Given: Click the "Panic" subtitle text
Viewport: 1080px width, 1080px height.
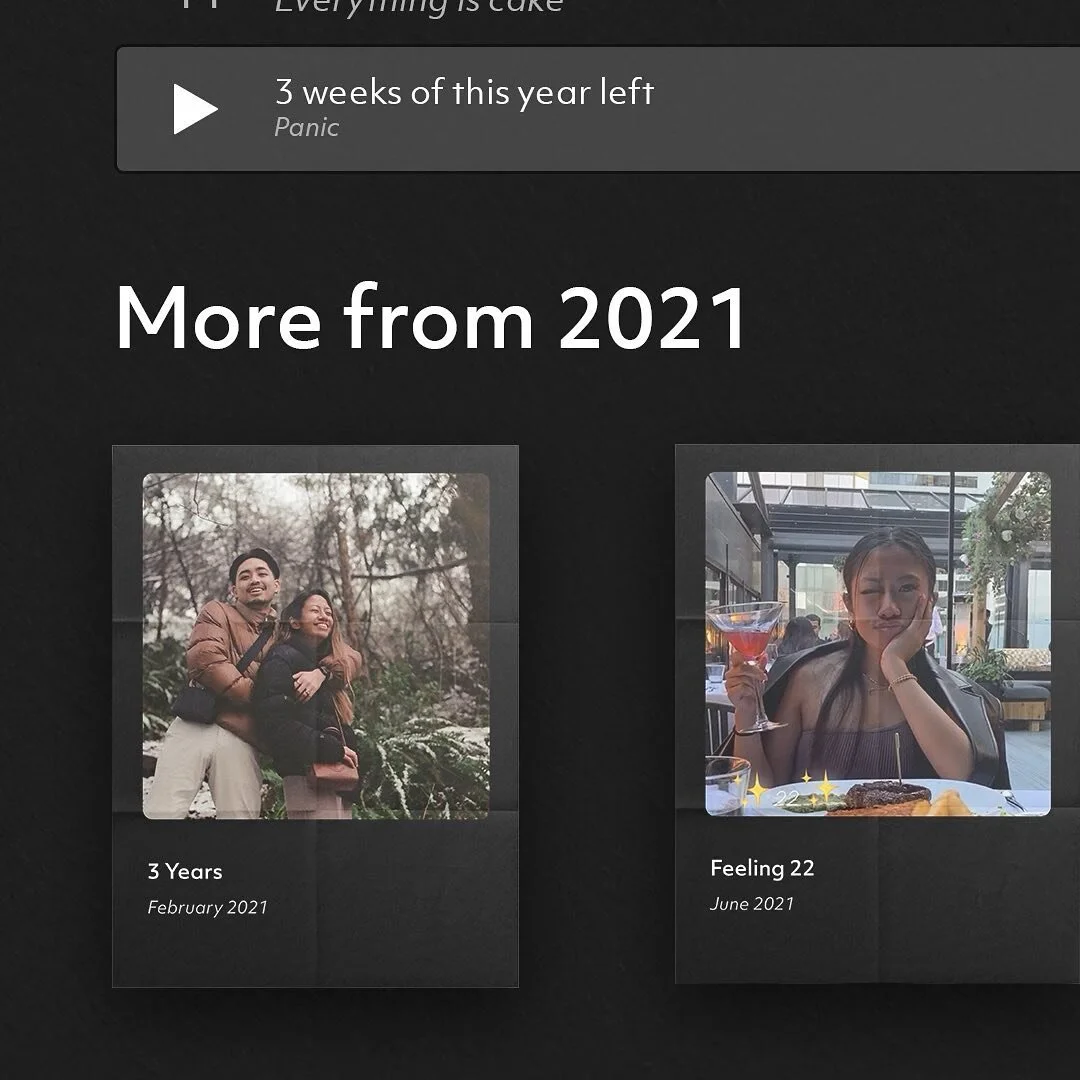Looking at the screenshot, I should tap(306, 127).
